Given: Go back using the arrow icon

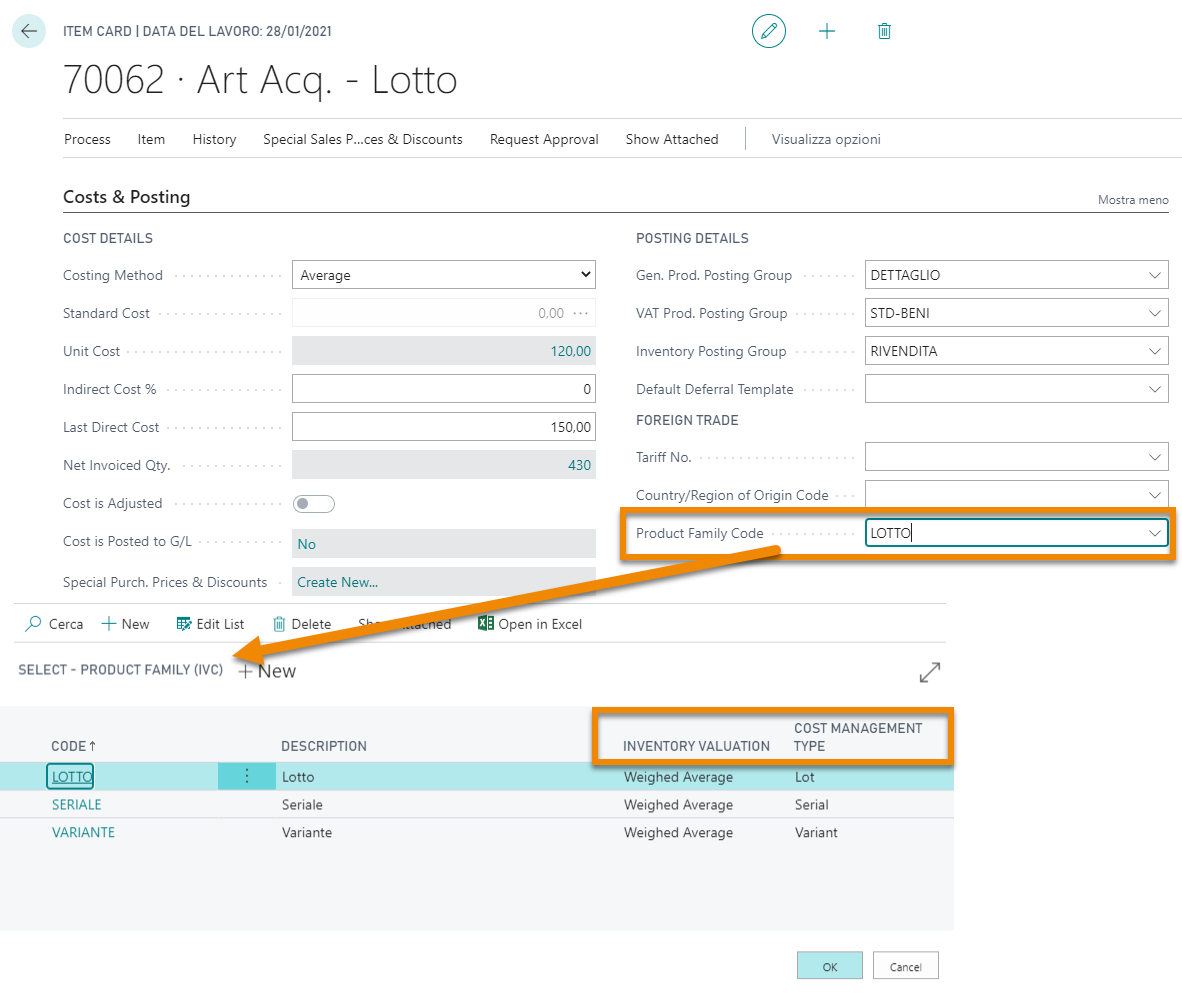Looking at the screenshot, I should (29, 31).
